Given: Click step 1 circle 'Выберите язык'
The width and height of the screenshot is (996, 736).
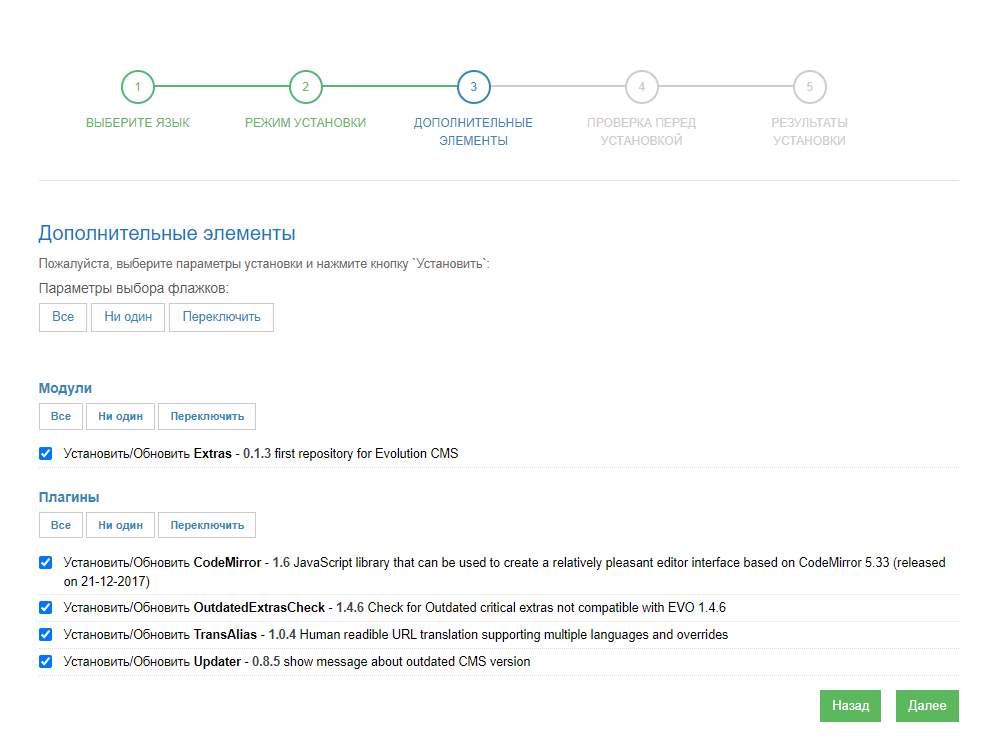Looking at the screenshot, I should [137, 87].
